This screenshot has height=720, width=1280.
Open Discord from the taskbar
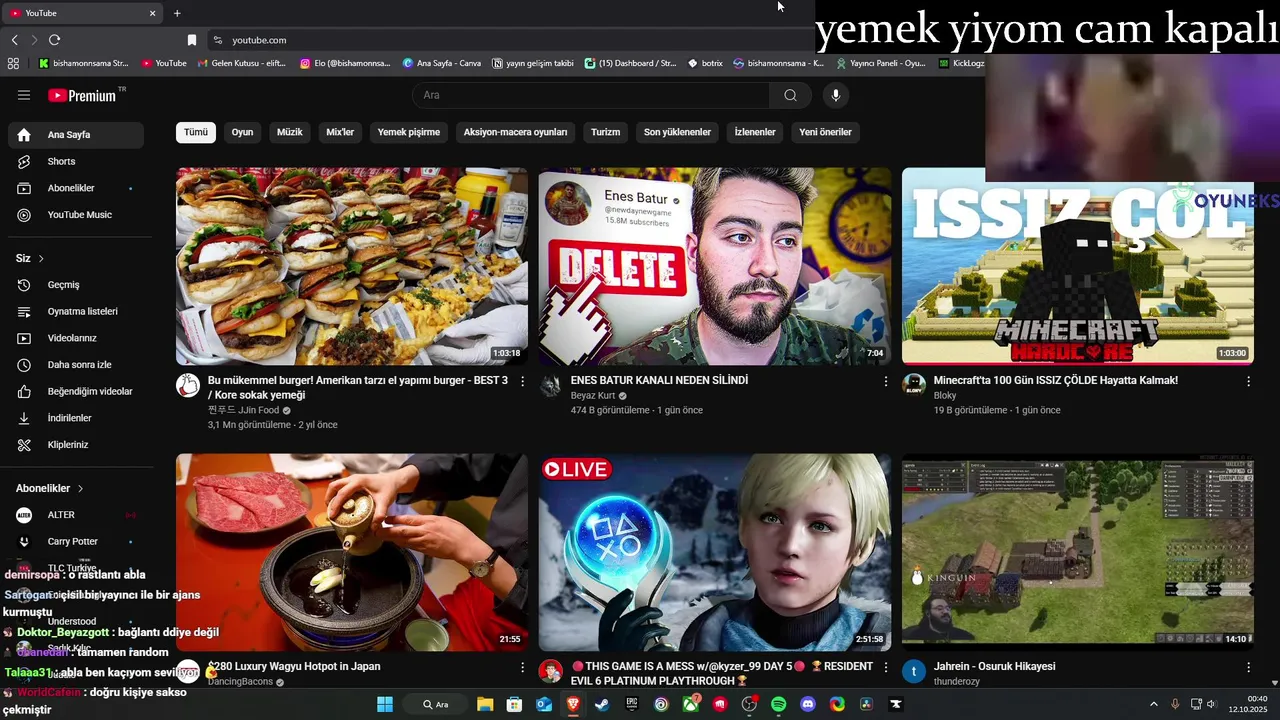click(x=808, y=704)
